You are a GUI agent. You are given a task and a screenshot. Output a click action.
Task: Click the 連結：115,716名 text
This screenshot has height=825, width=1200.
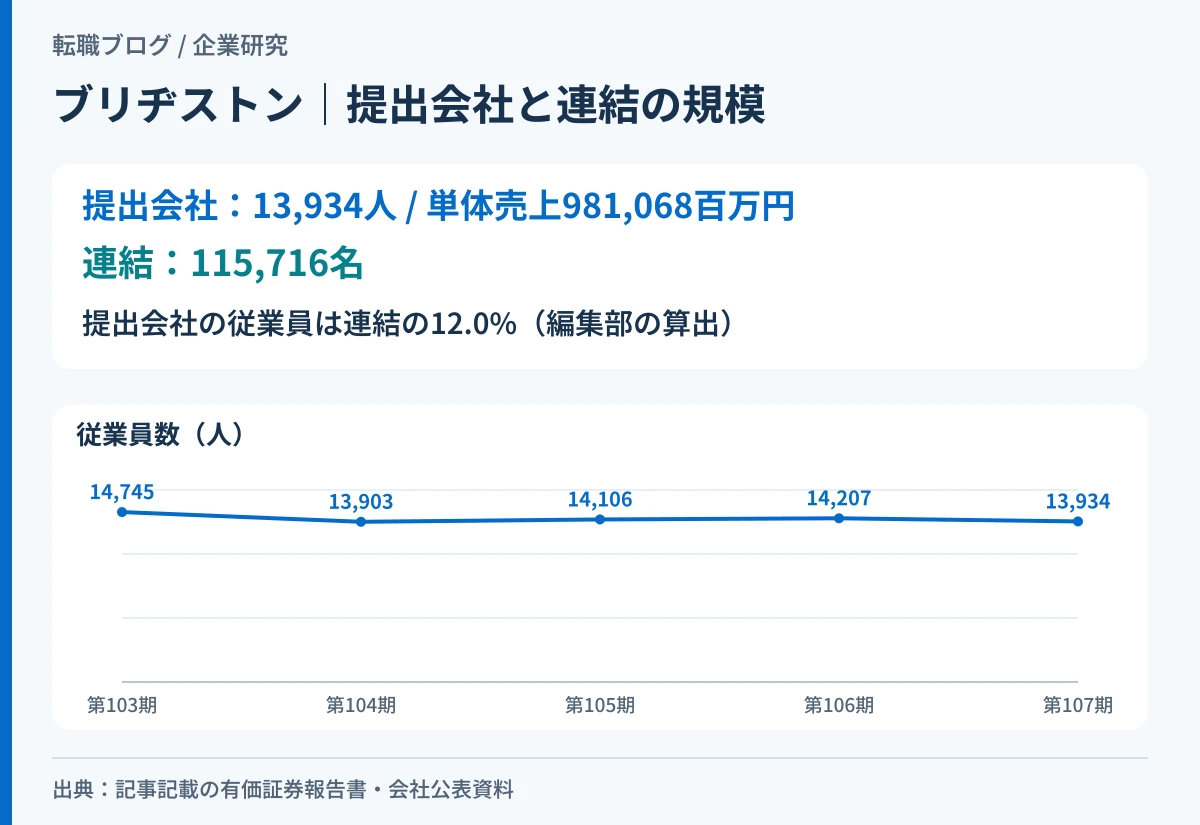(222, 263)
